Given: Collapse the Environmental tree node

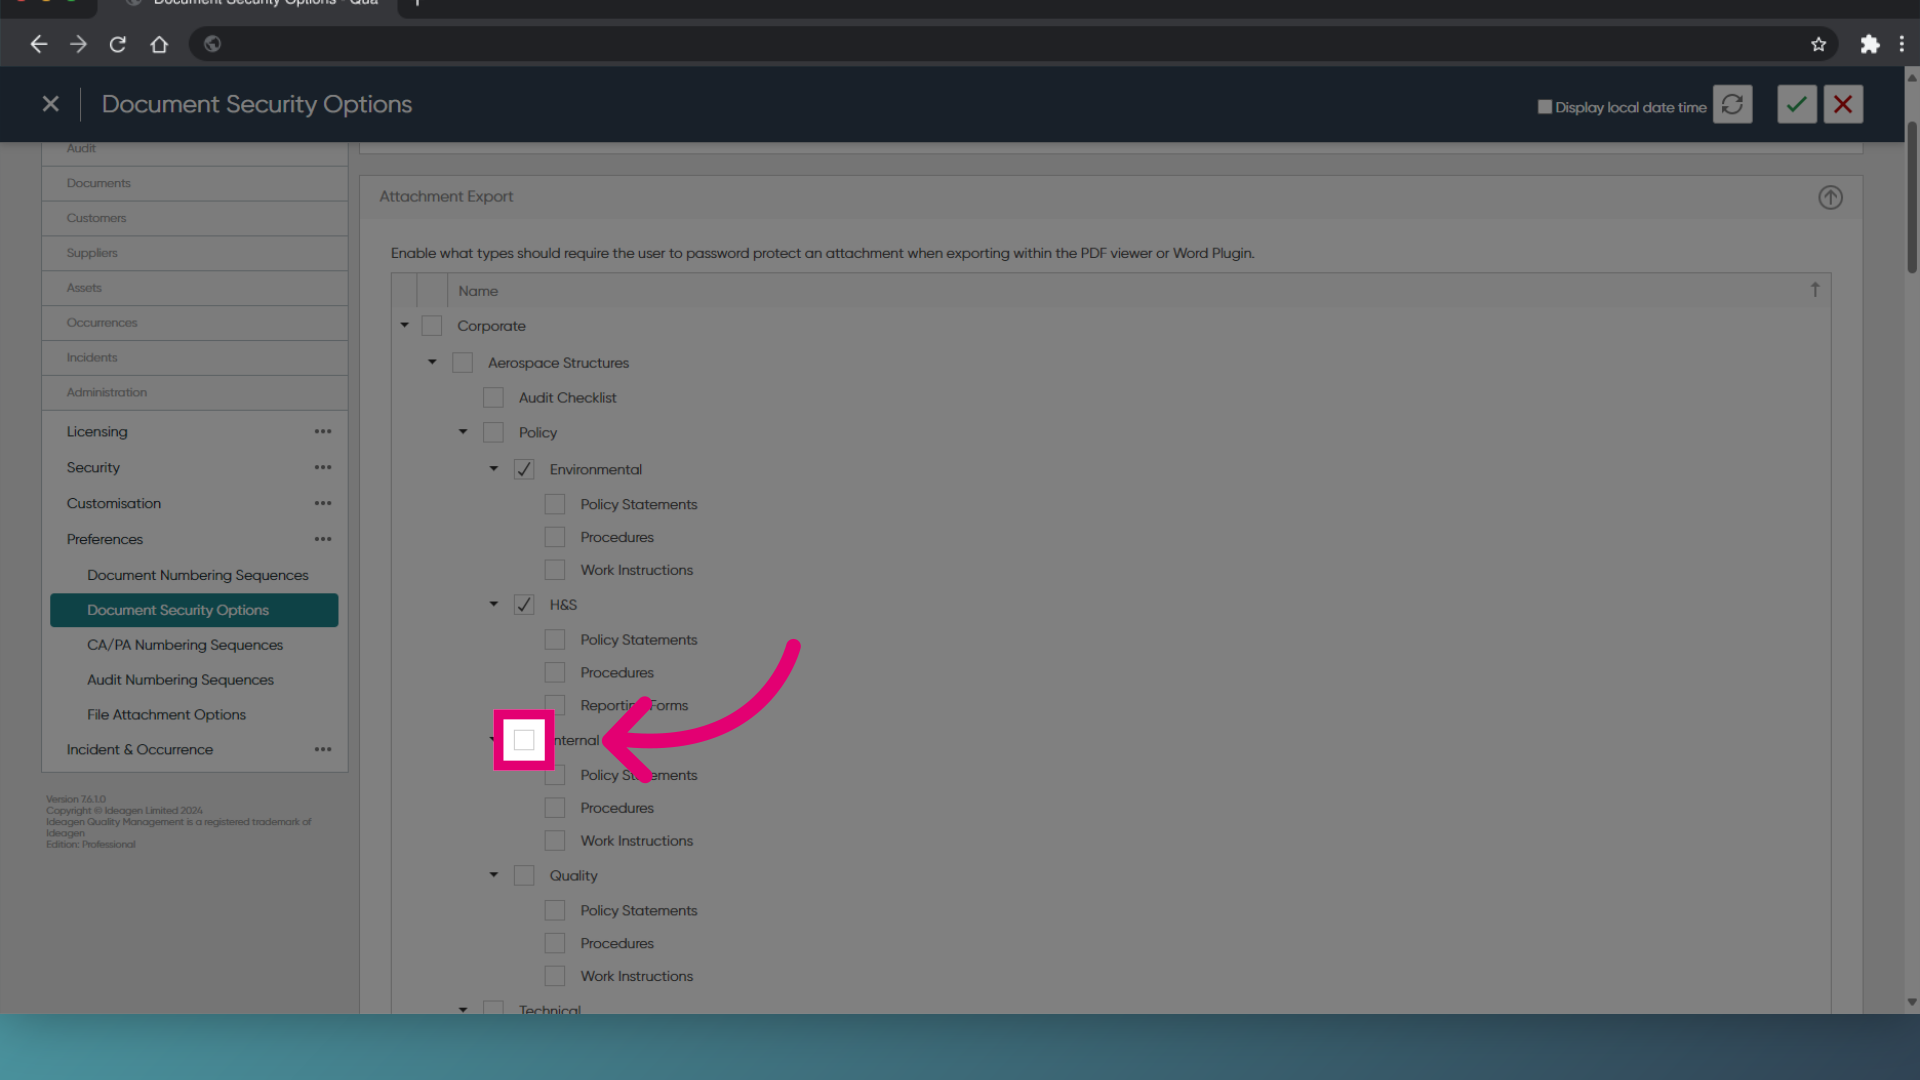Looking at the screenshot, I should click(x=494, y=468).
